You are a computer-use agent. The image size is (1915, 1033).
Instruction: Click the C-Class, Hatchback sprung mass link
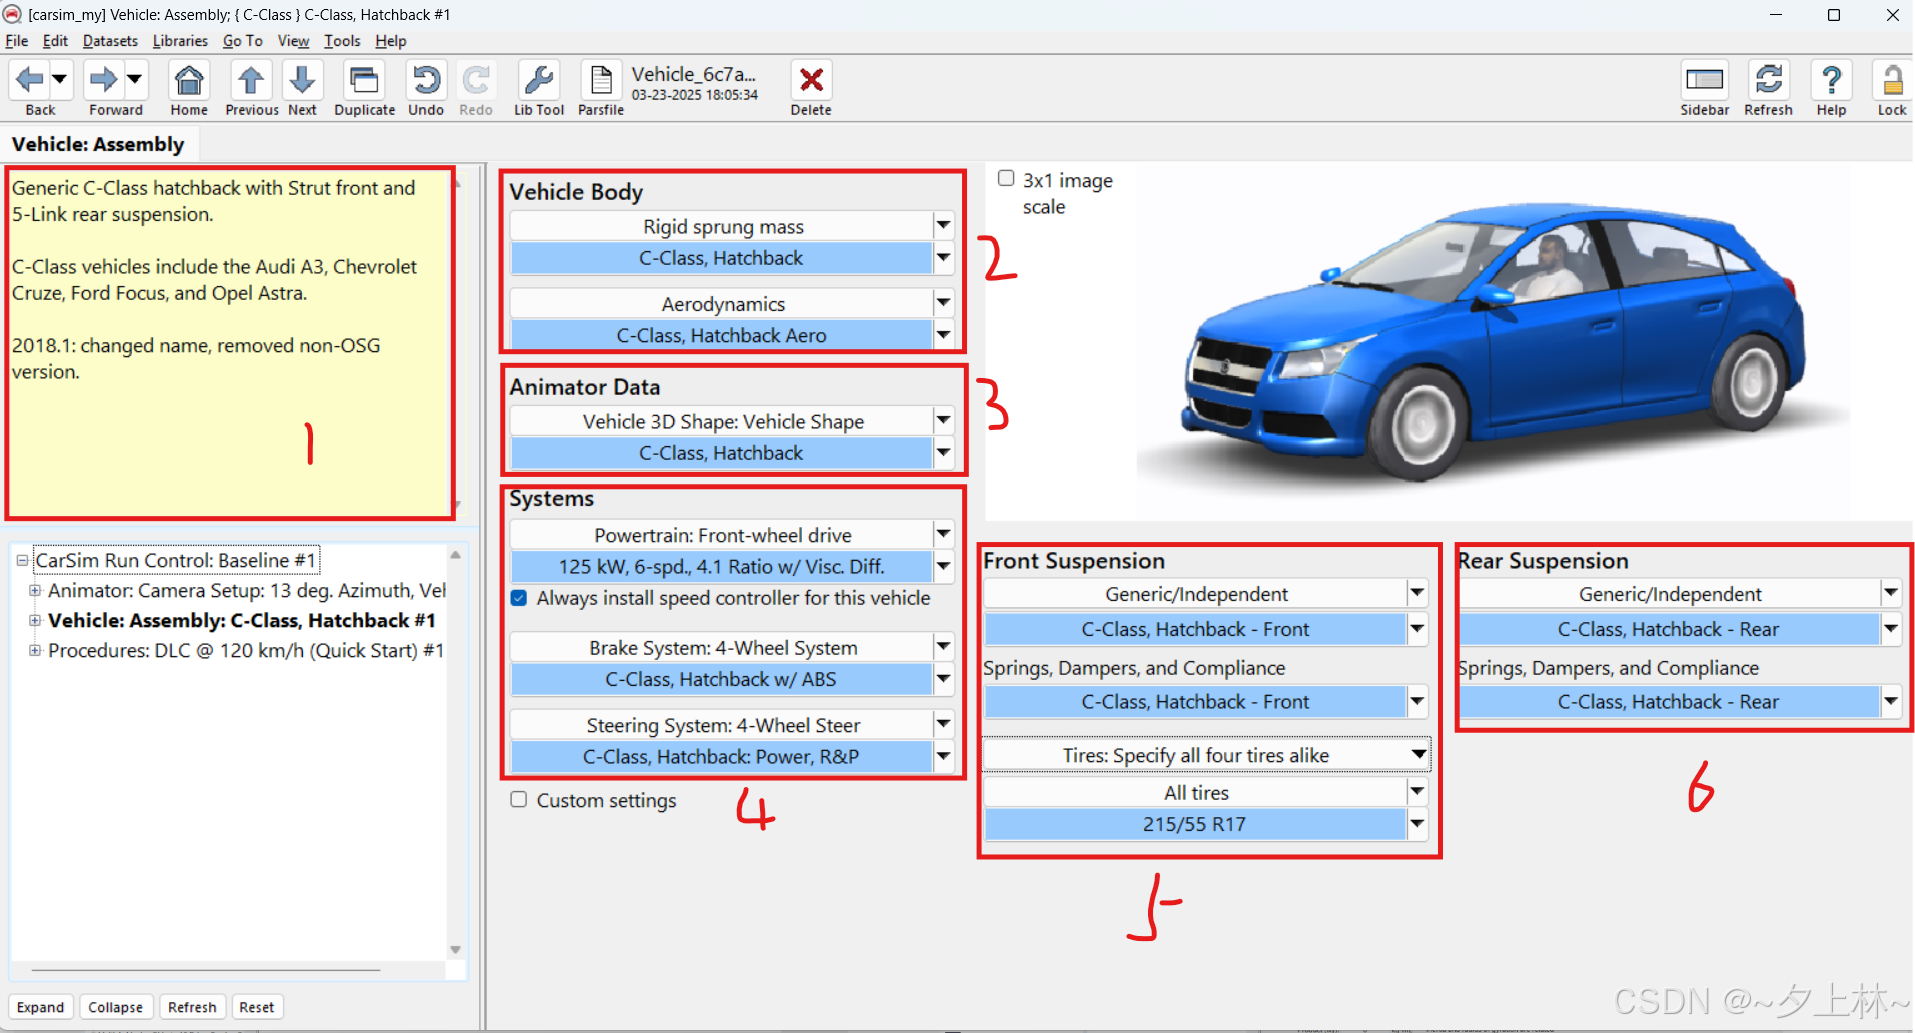[x=721, y=258]
